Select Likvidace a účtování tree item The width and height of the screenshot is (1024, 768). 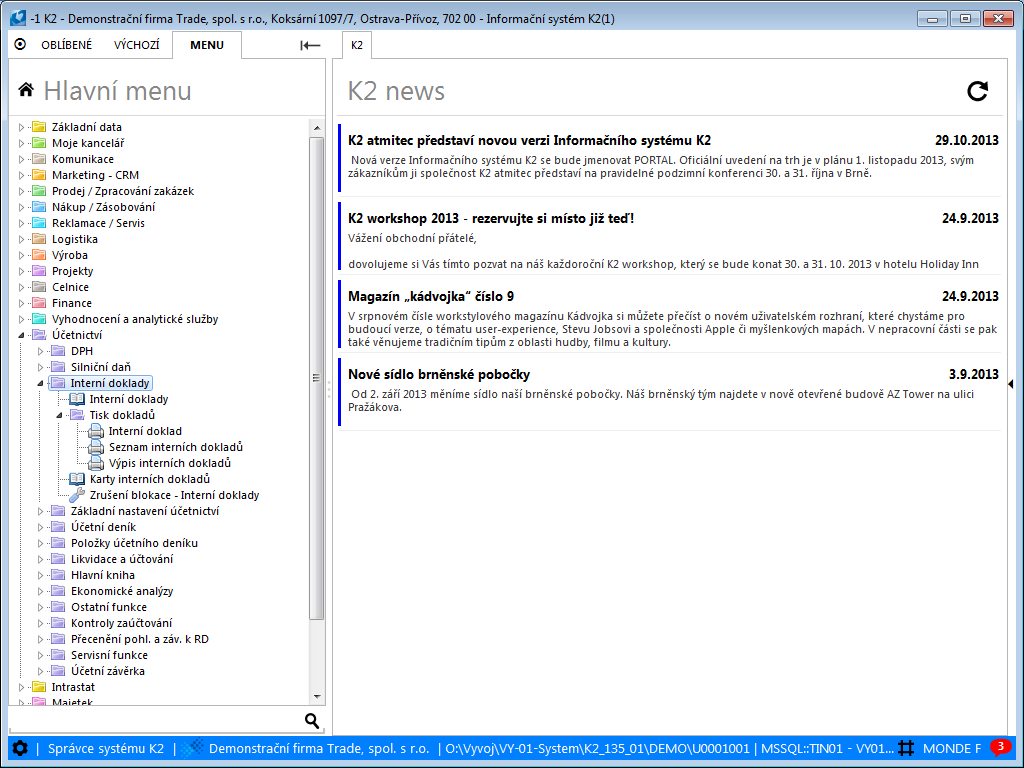122,559
